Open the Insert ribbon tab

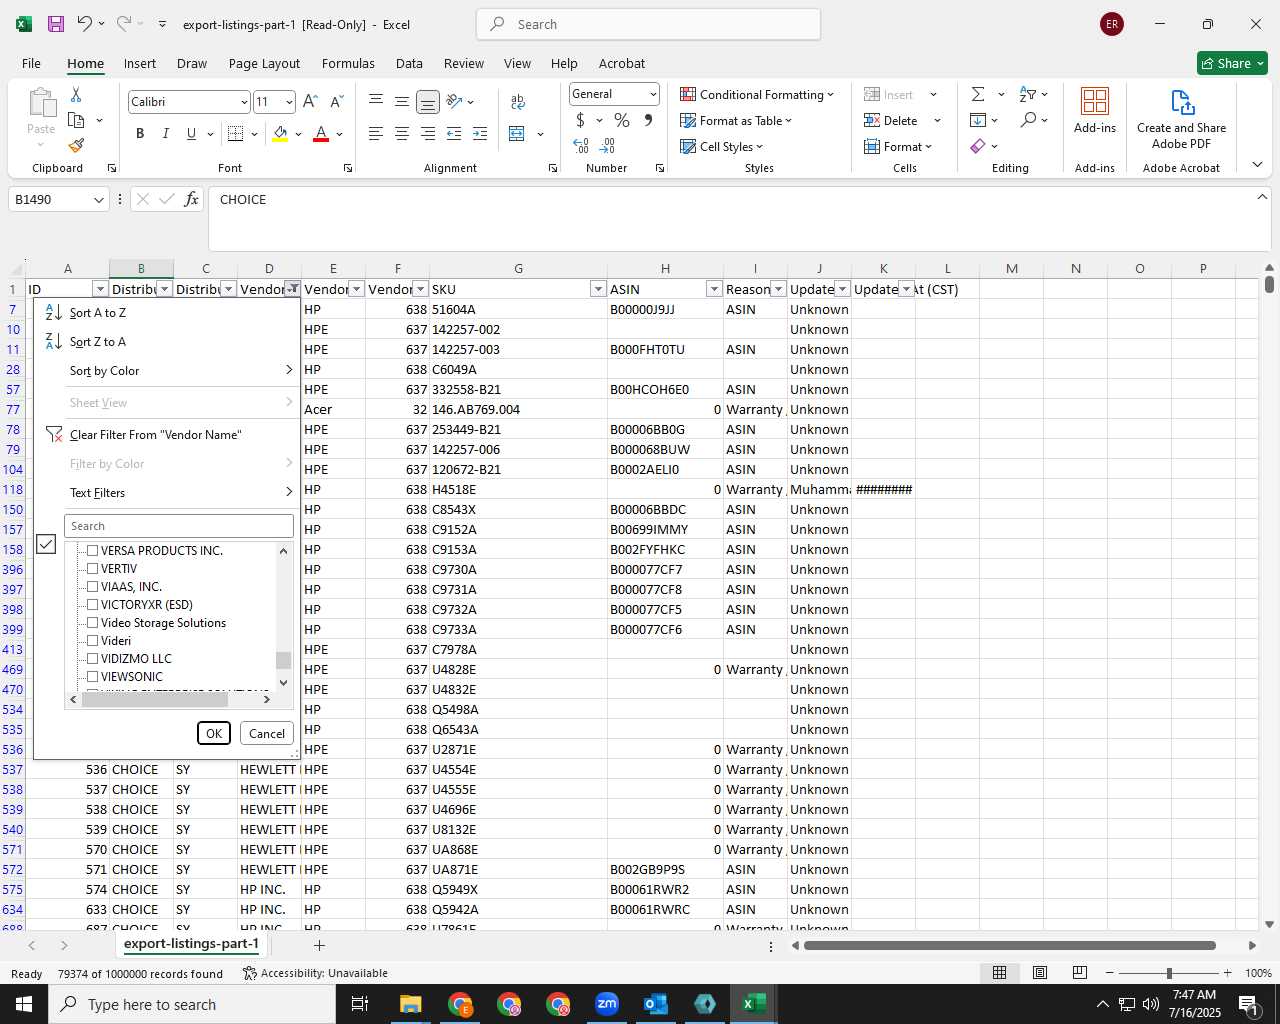[140, 63]
